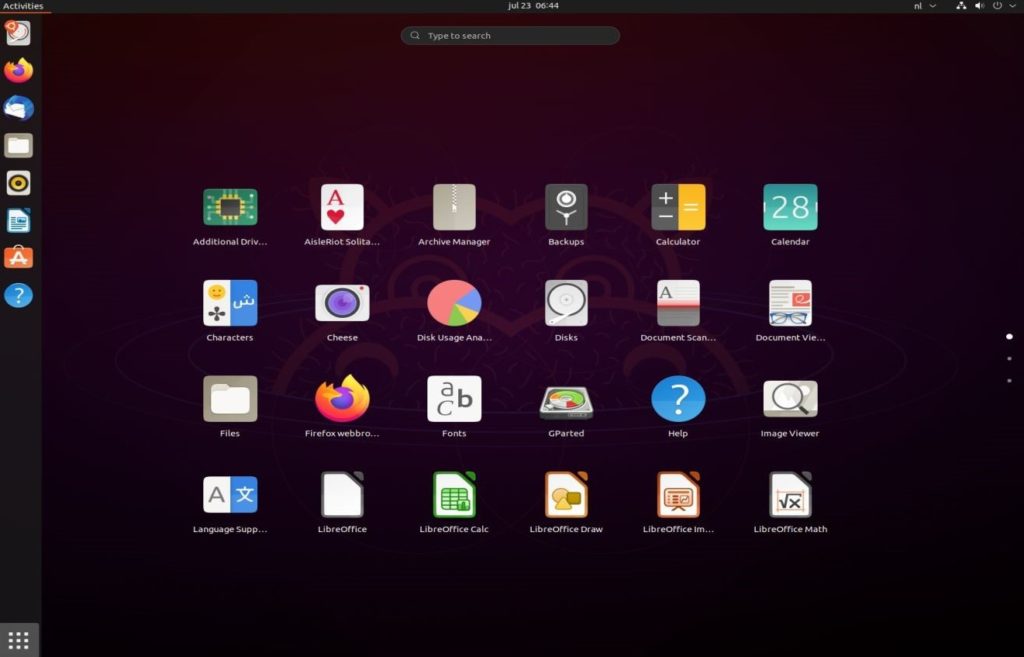Click the network icon in top bar
The image size is (1024, 657).
click(961, 6)
